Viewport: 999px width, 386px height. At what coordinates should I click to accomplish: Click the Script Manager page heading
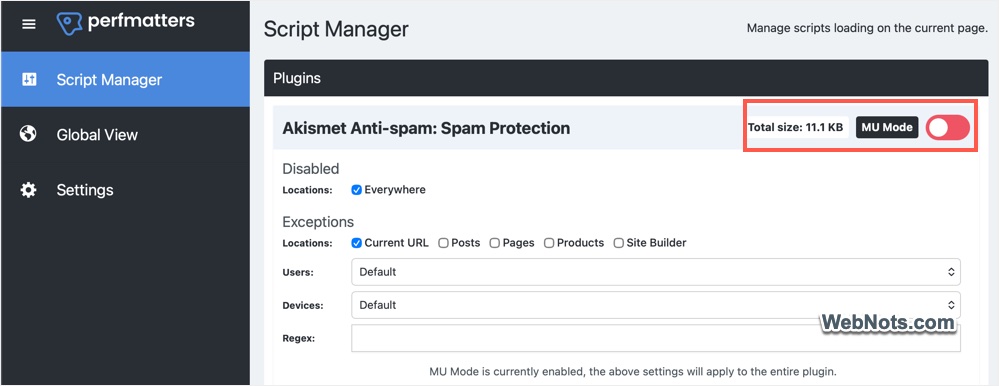tap(336, 29)
